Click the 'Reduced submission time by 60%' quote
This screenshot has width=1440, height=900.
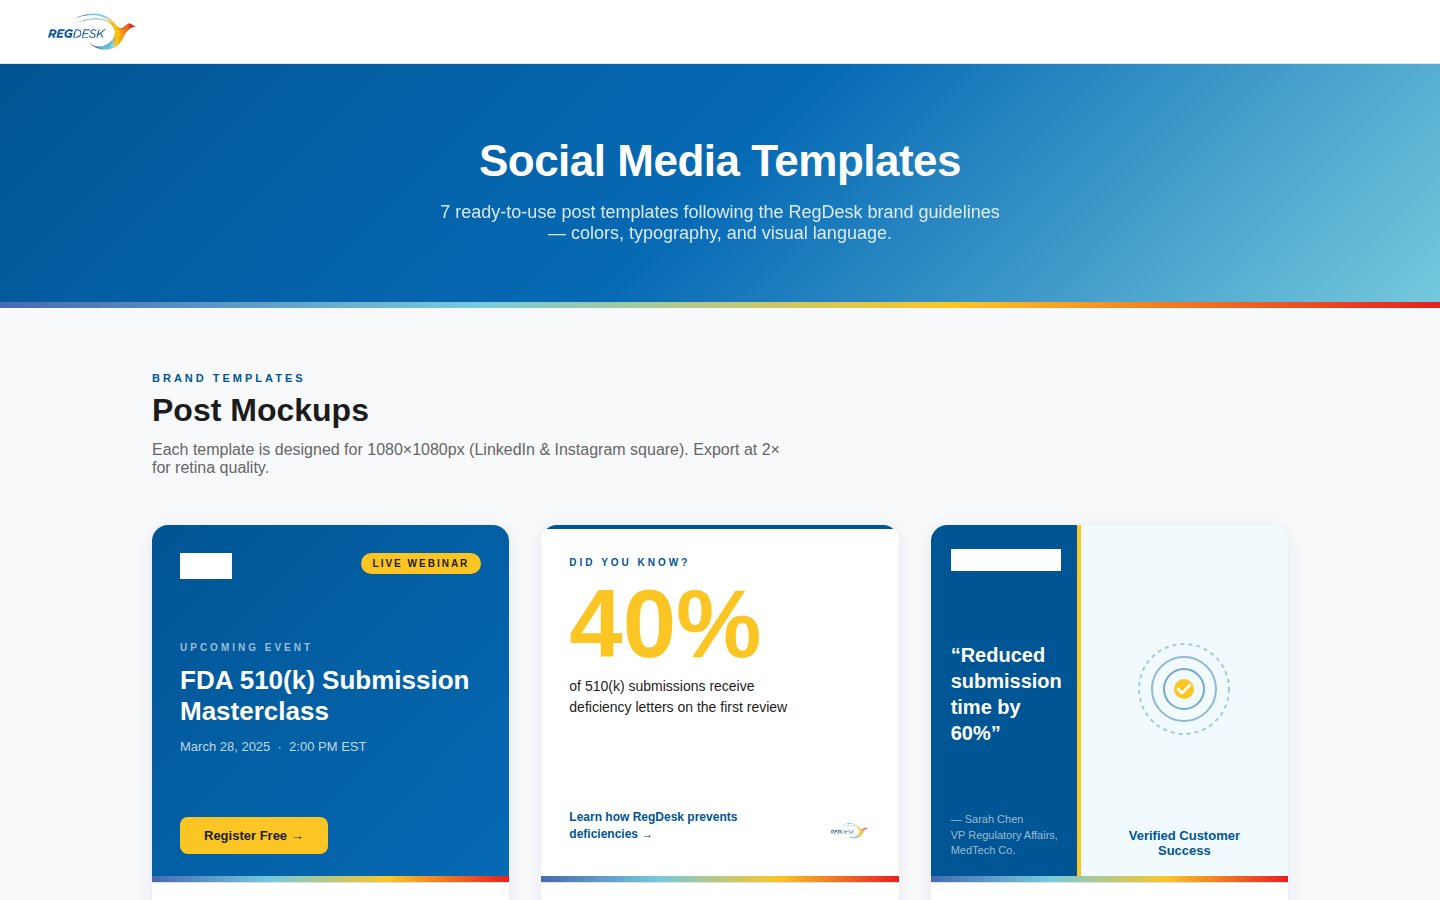point(1006,694)
